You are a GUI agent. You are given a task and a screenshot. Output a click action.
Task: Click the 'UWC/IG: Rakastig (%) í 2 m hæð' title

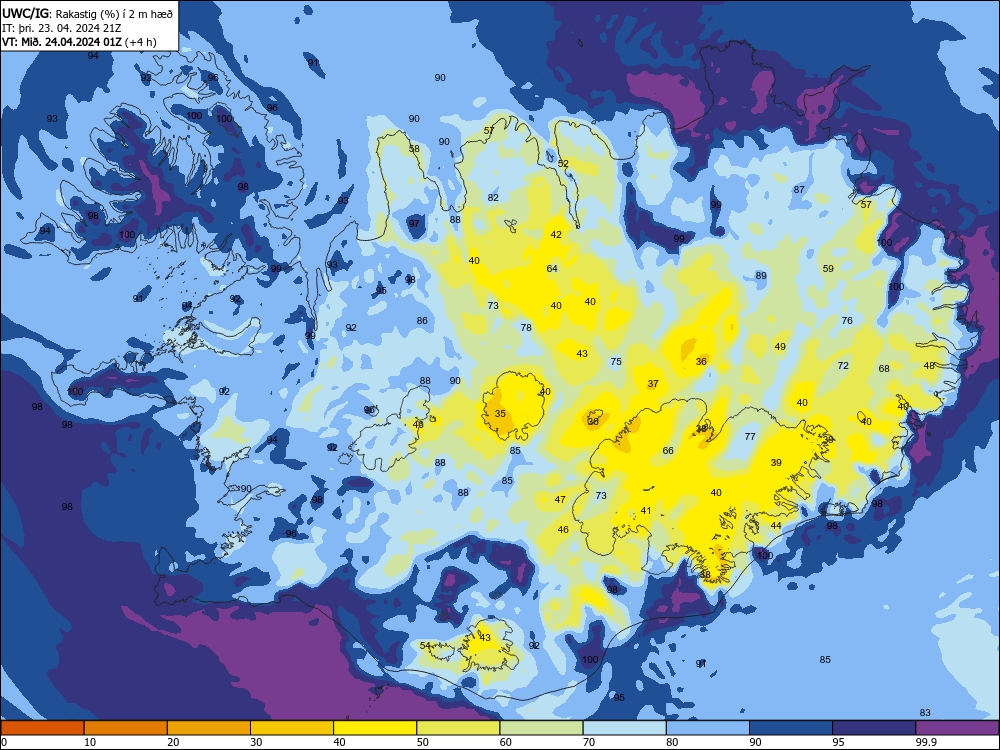click(x=87, y=13)
